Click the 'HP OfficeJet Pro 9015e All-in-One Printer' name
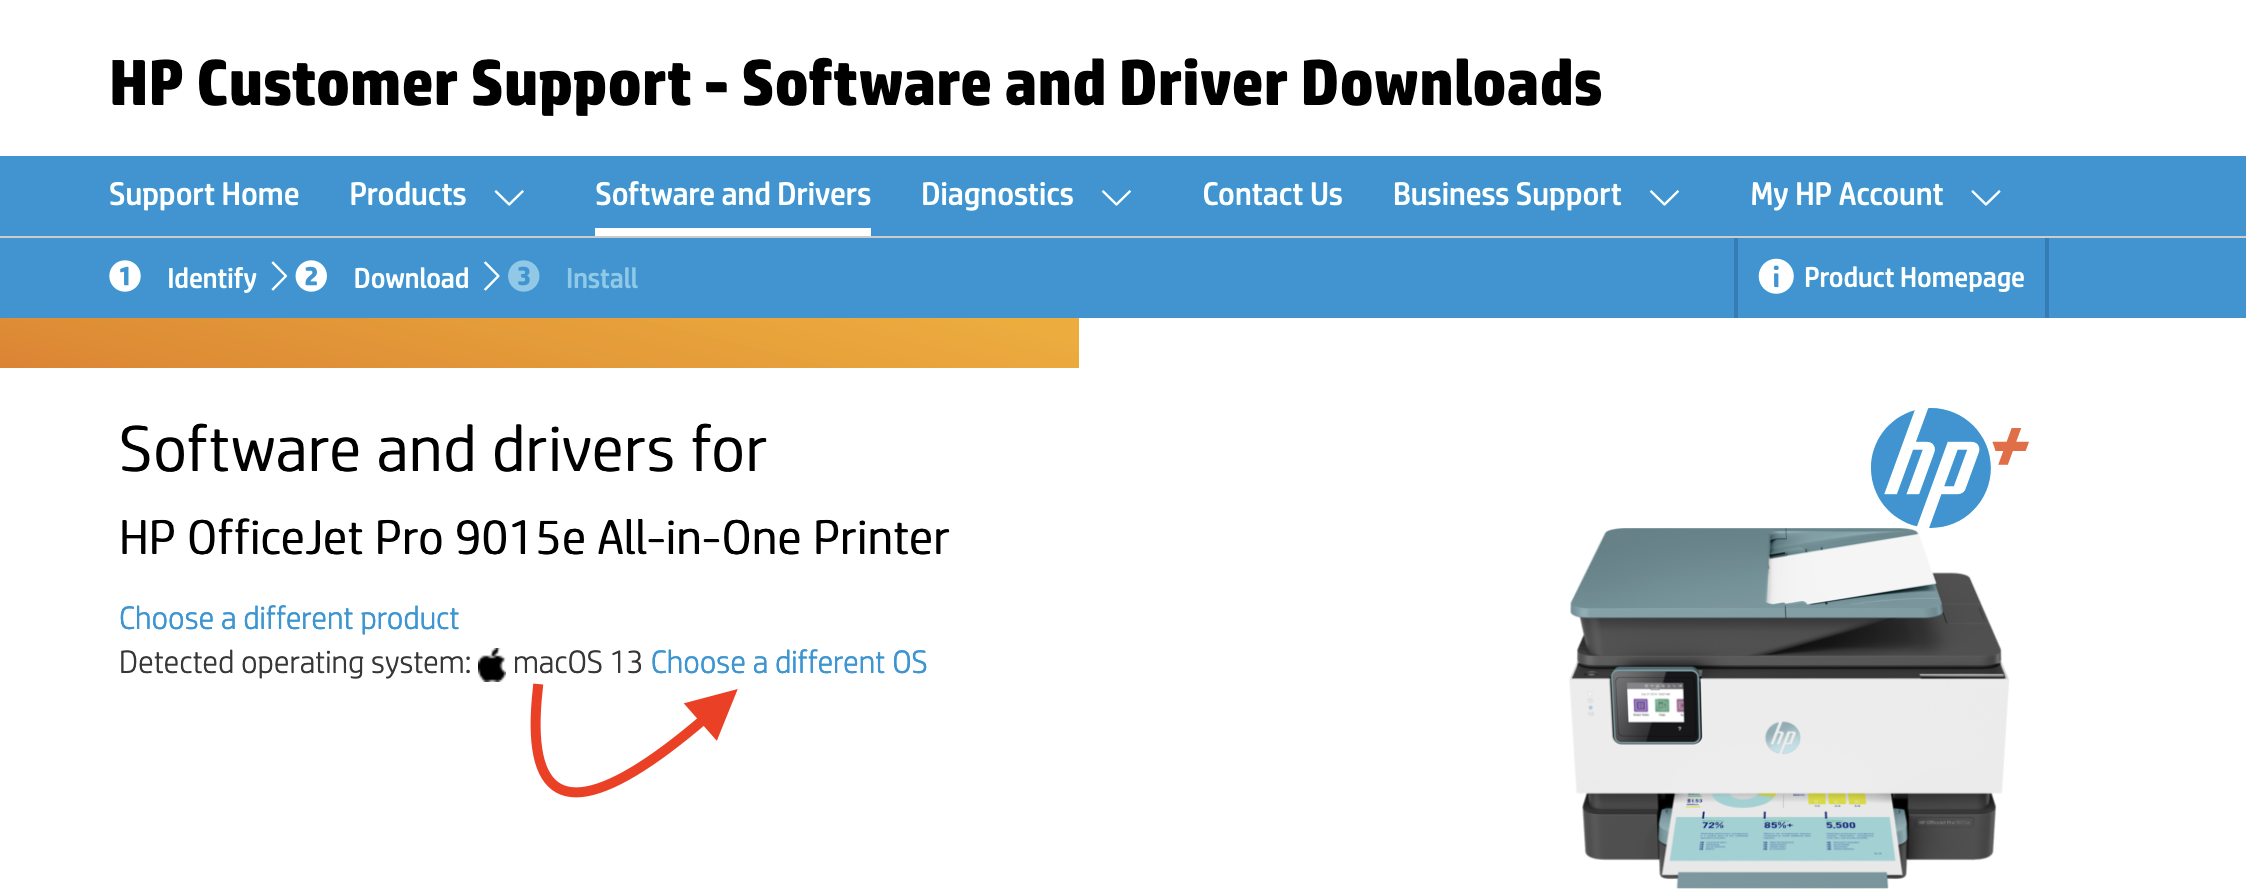The width and height of the screenshot is (2246, 896). [534, 538]
